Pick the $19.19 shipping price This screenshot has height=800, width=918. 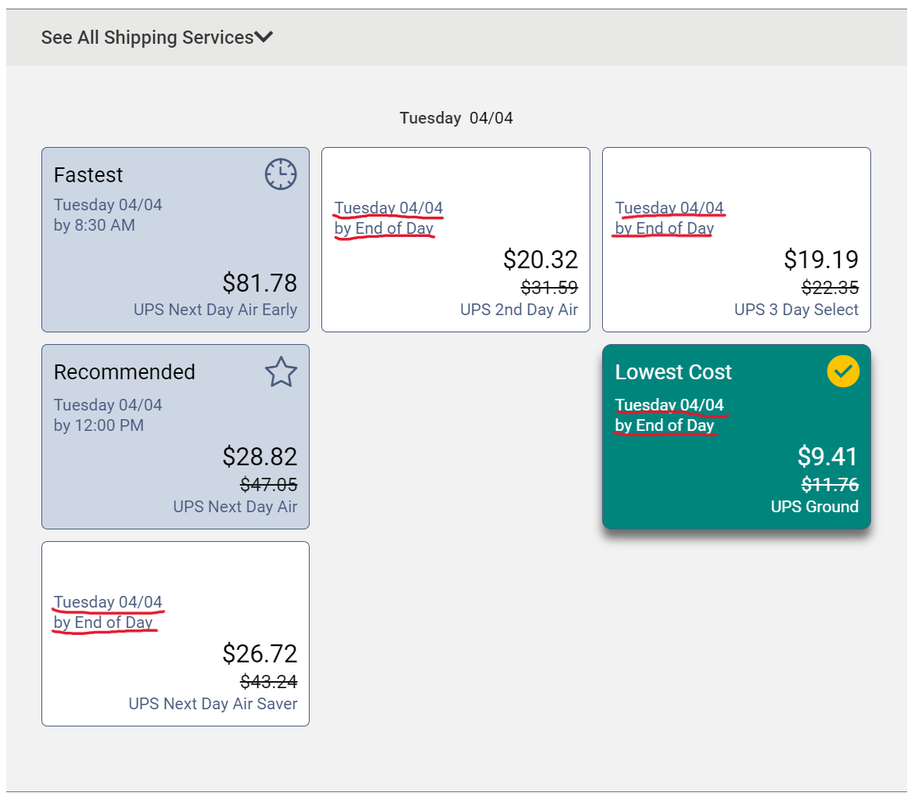[821, 259]
